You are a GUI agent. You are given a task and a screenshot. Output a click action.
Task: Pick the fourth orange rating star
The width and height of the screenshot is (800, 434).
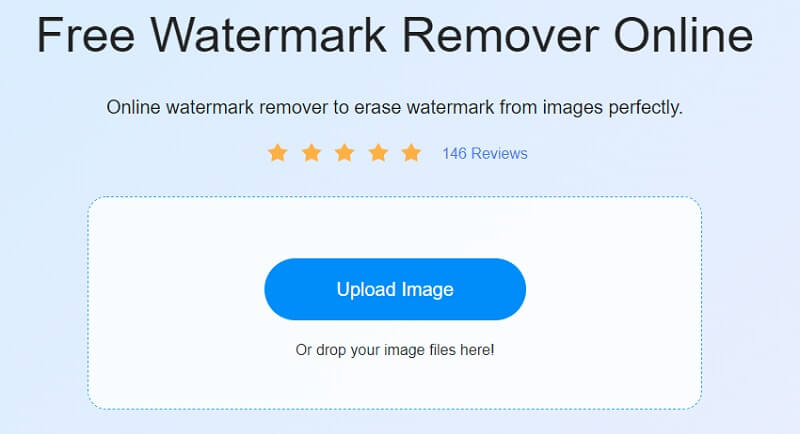pyautogui.click(x=378, y=152)
